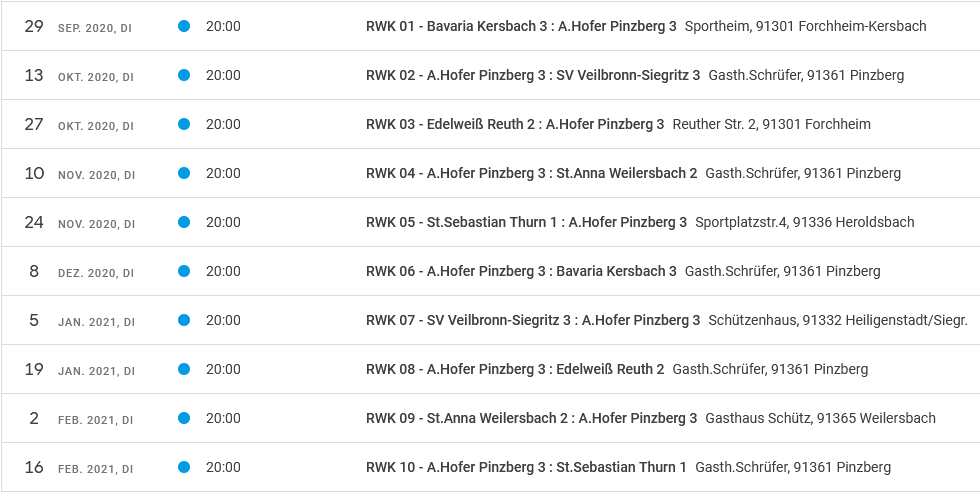
Task: Open RWK 03 Edelweiß Reuth 2 event
Action: (x=515, y=124)
